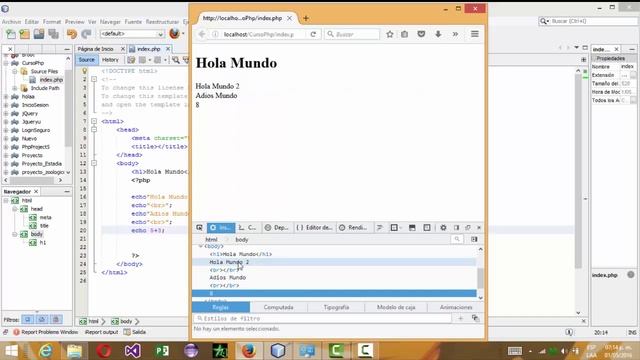
Task: Open the Editor de estilos devtools tab
Action: (314, 228)
